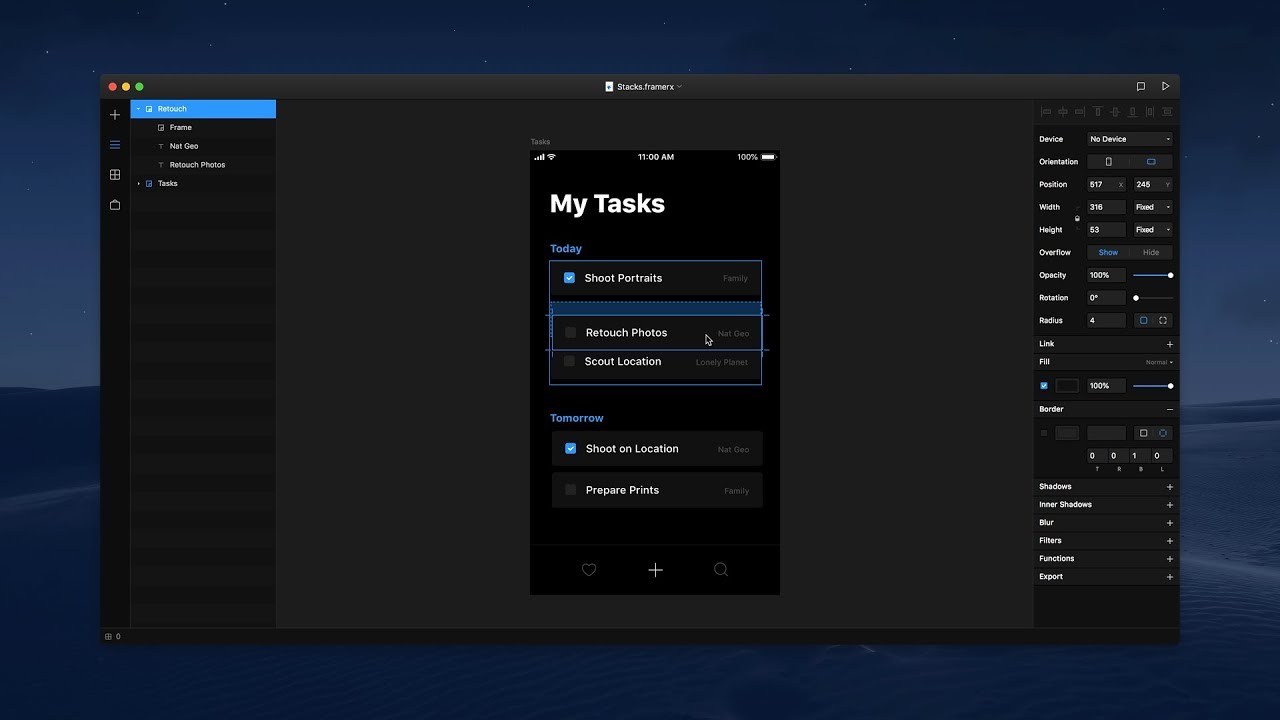
Task: Uncheck the Shoot Portraits checkbox
Action: click(569, 278)
